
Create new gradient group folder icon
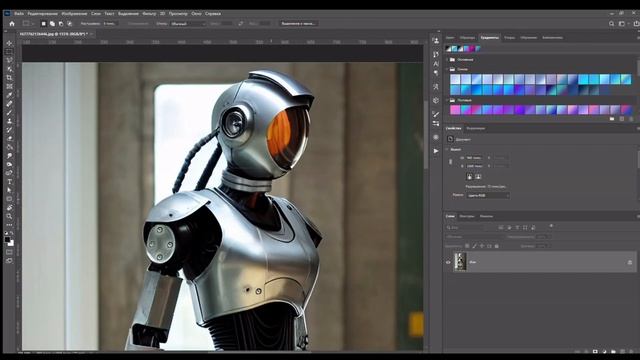pos(612,119)
